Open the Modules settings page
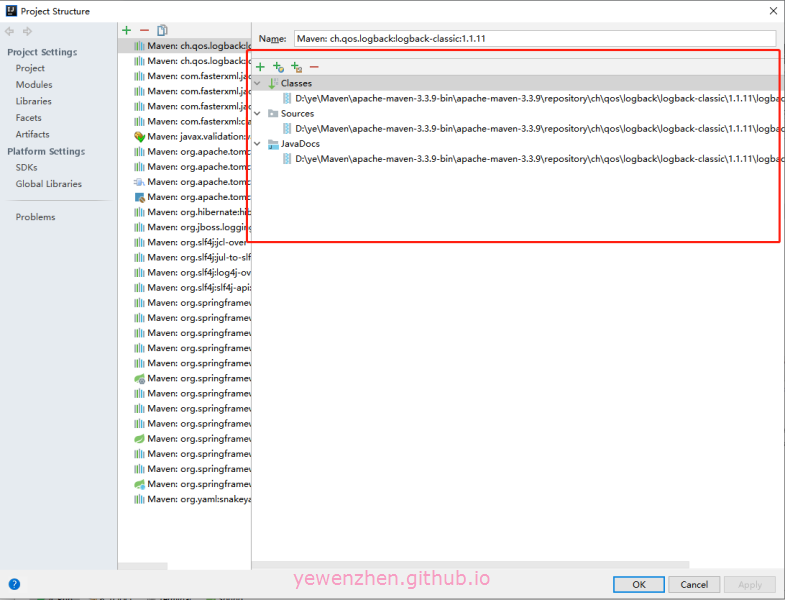 (x=34, y=85)
